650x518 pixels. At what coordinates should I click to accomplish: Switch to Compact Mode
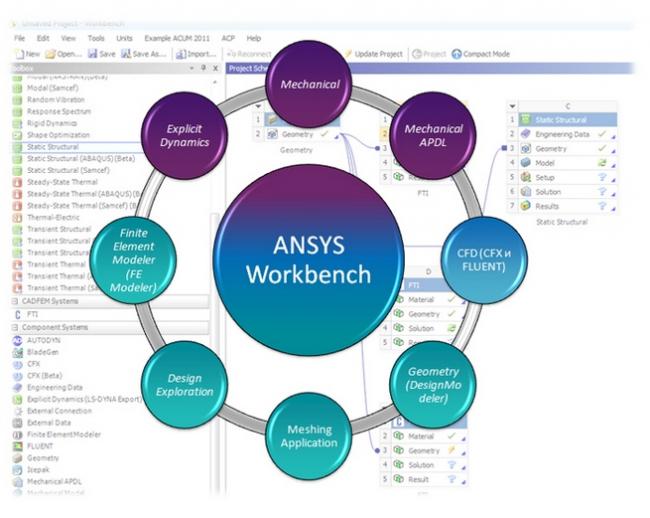pos(481,54)
